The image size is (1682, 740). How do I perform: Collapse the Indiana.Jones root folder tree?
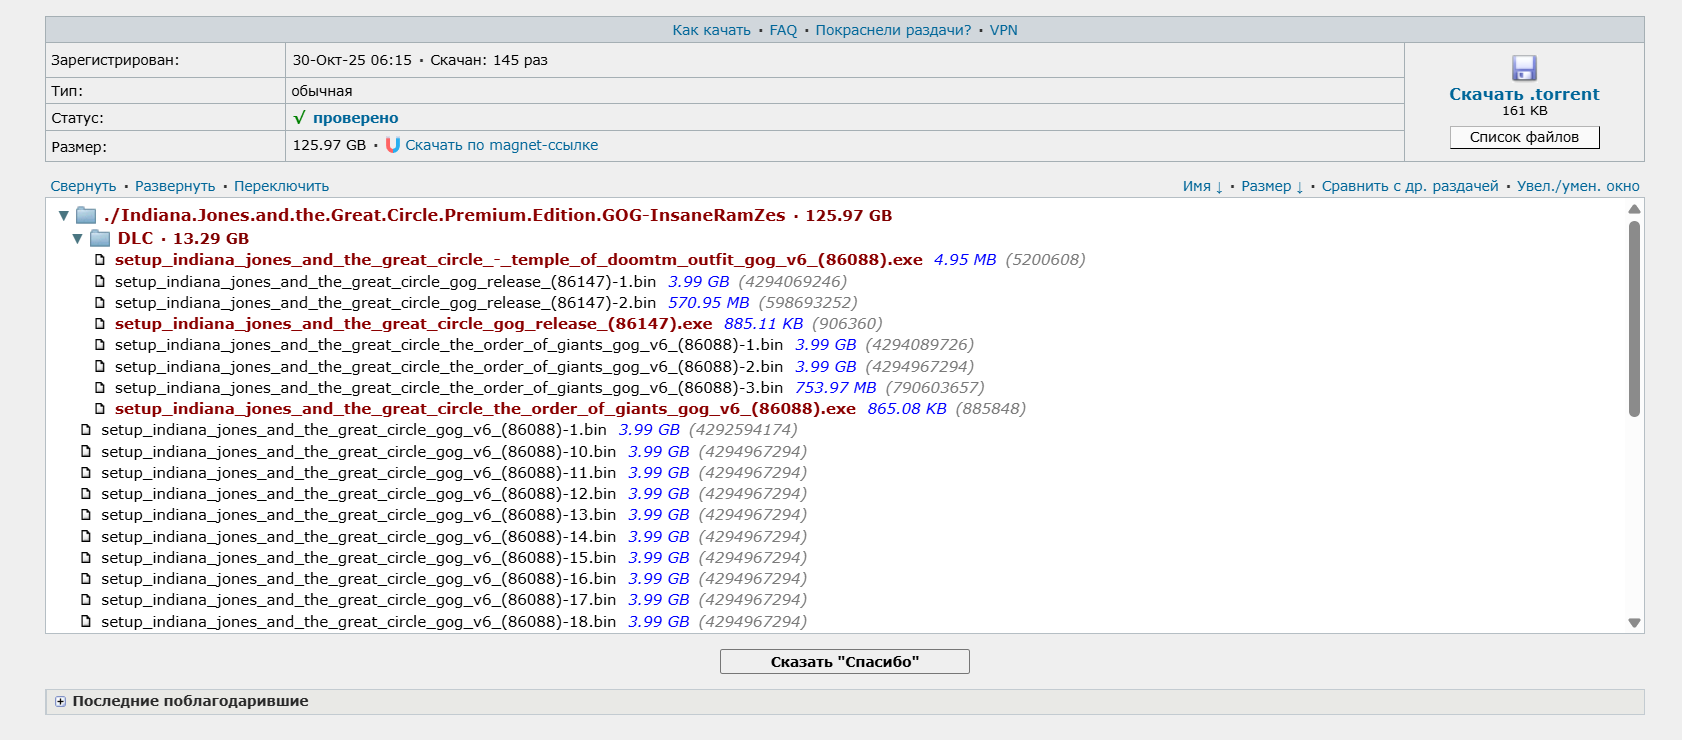64,215
